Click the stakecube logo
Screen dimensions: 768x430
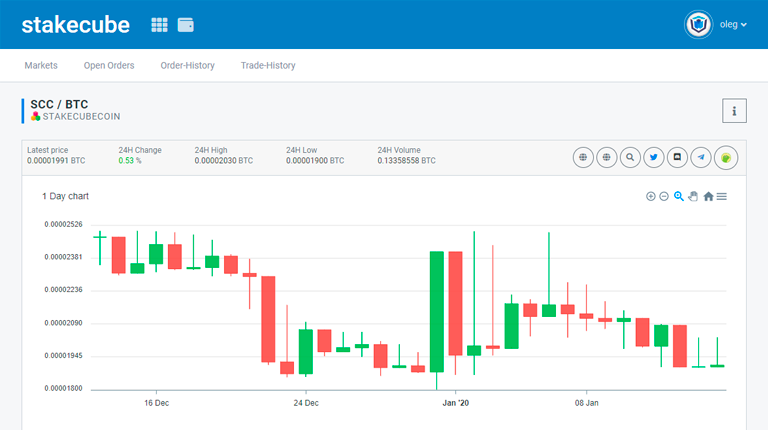76,25
